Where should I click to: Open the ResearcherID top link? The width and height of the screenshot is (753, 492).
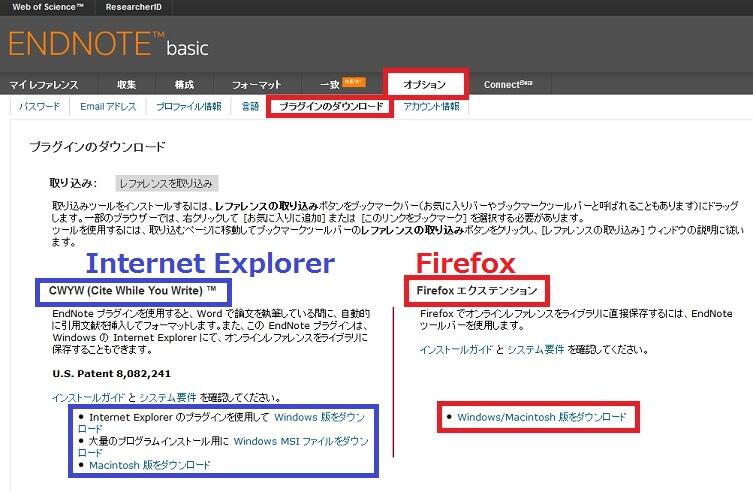[x=134, y=7]
